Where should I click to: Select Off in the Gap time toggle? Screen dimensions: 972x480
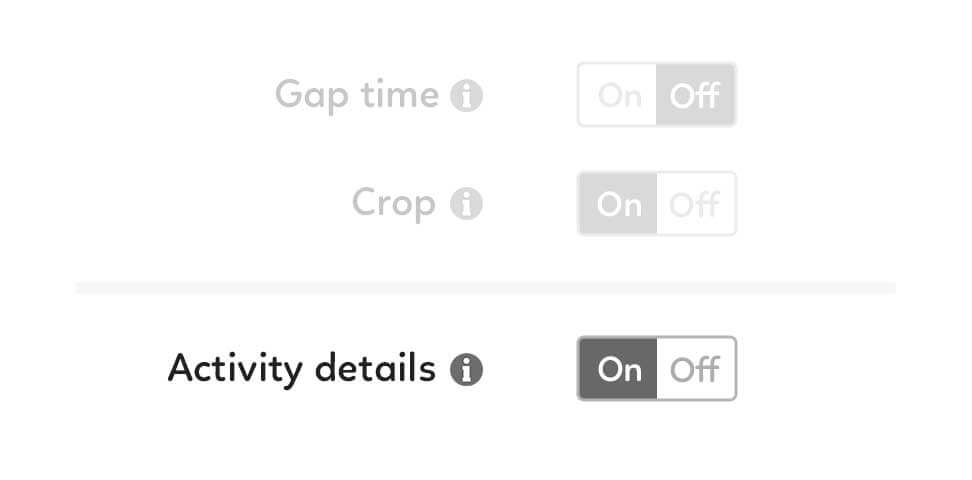coord(696,95)
